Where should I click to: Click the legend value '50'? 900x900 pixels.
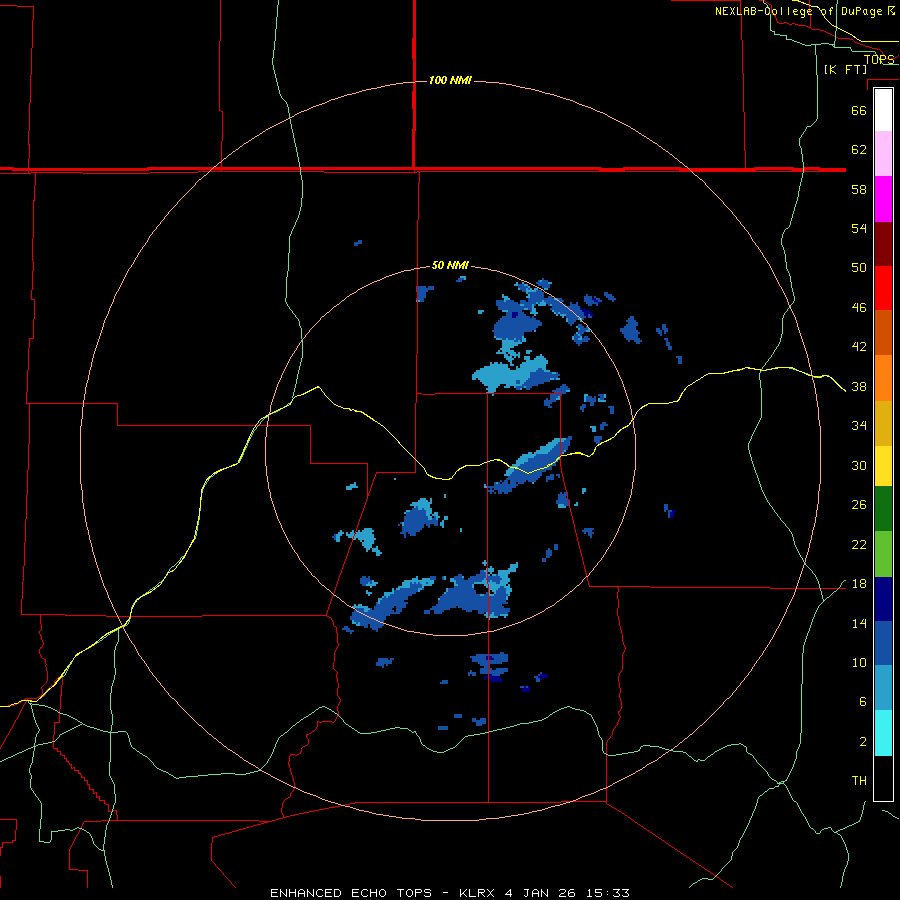pos(859,267)
